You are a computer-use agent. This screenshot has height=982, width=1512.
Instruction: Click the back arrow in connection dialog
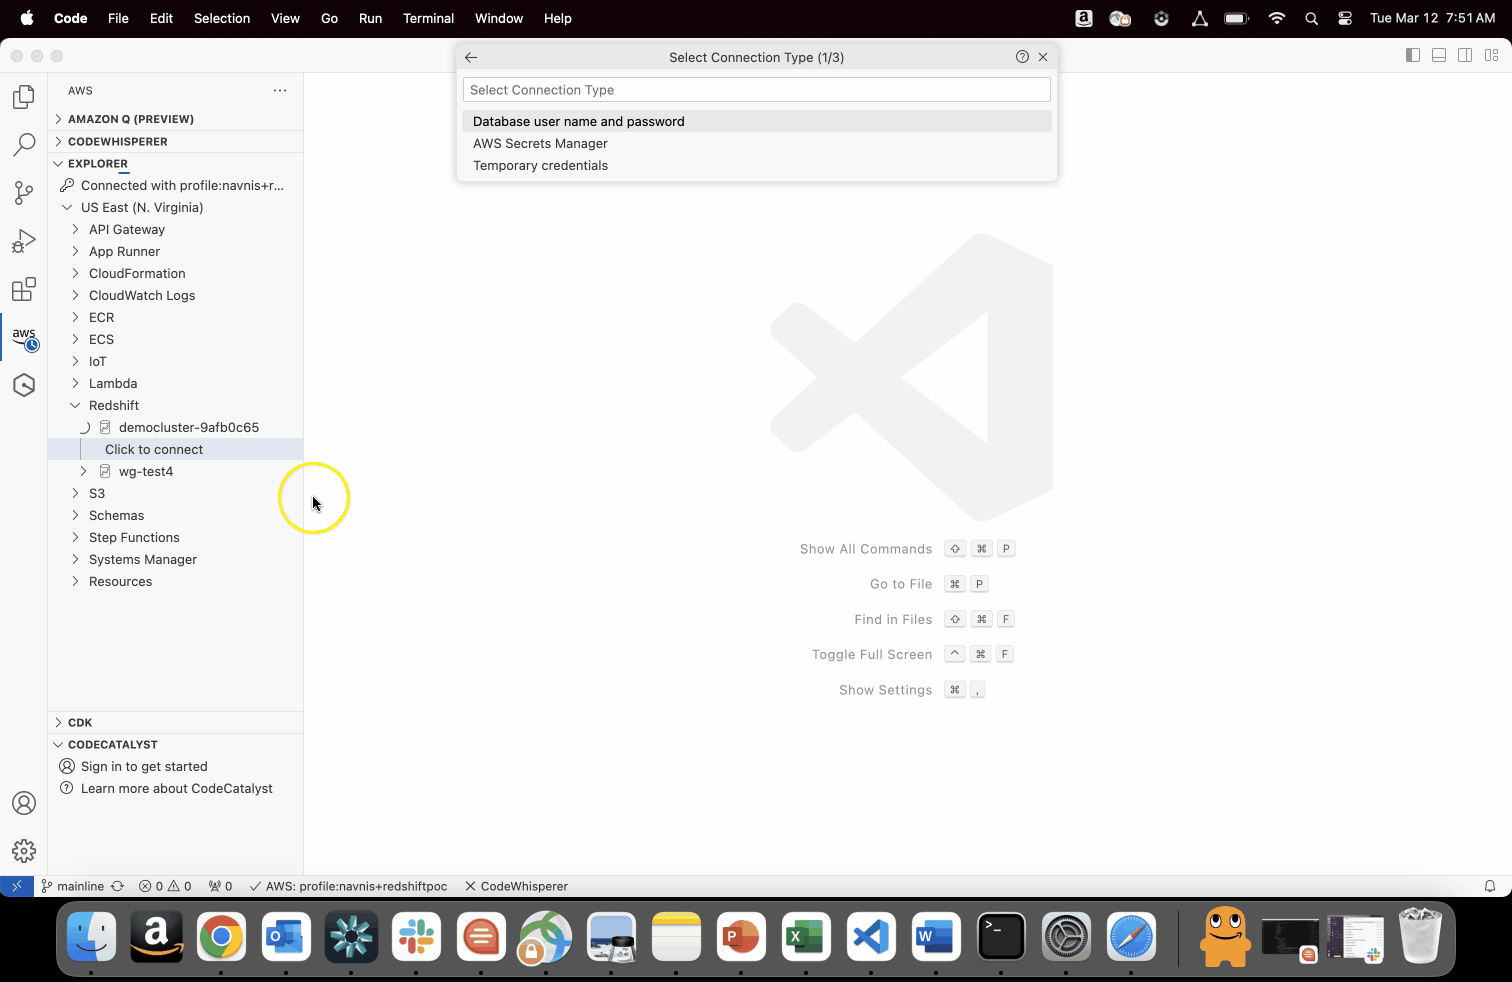coord(471,57)
